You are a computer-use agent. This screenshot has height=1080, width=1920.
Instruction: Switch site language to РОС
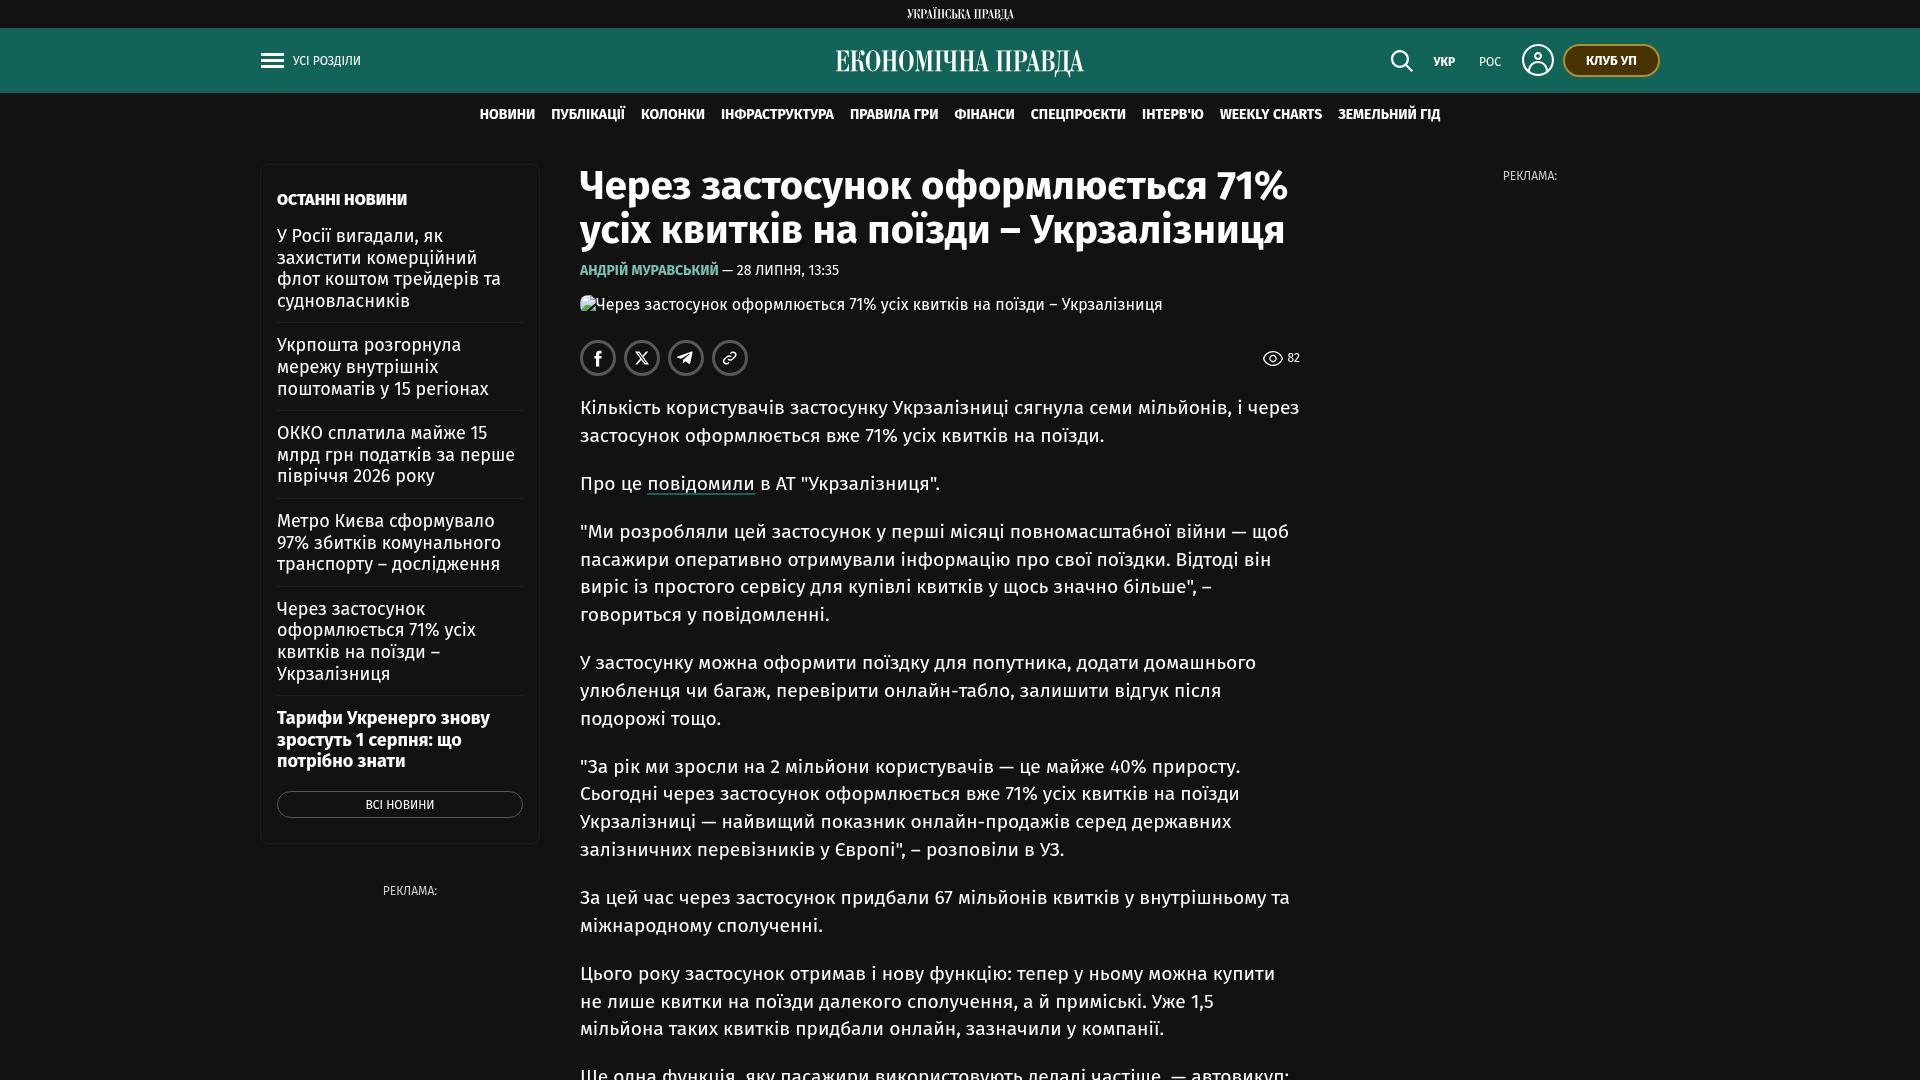pos(1490,62)
